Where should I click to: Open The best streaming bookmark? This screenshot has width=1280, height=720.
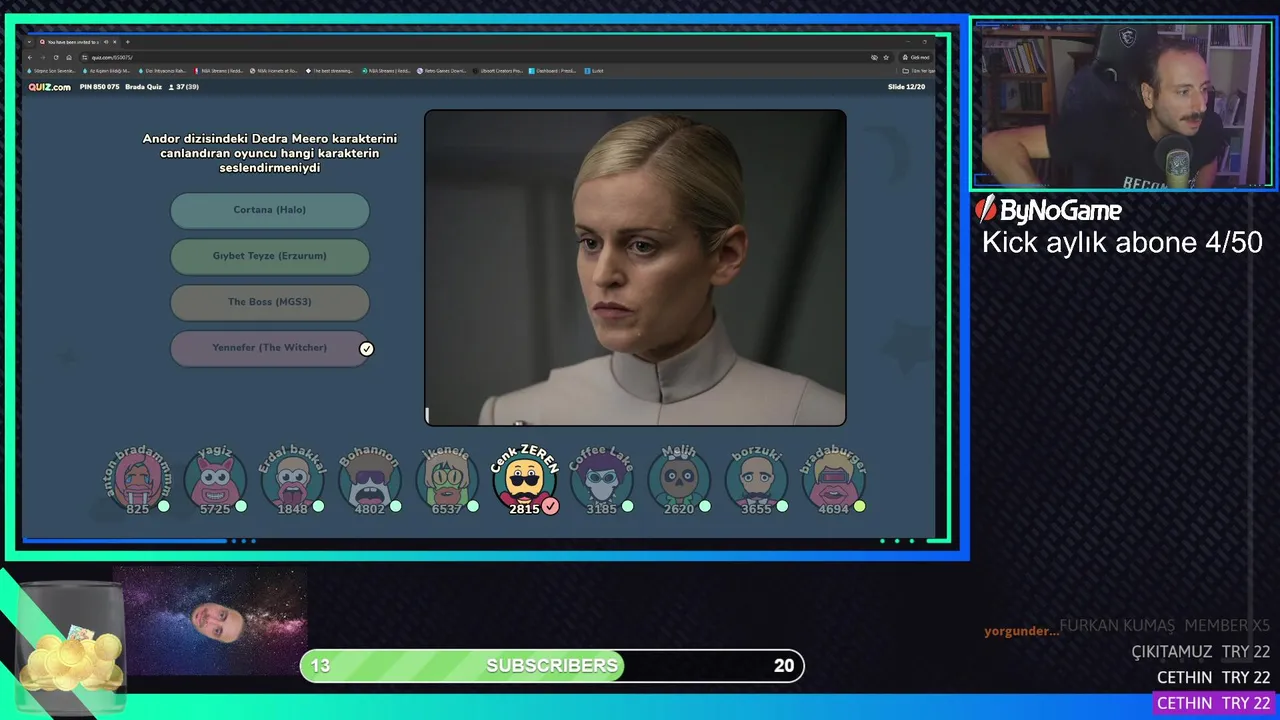(329, 71)
